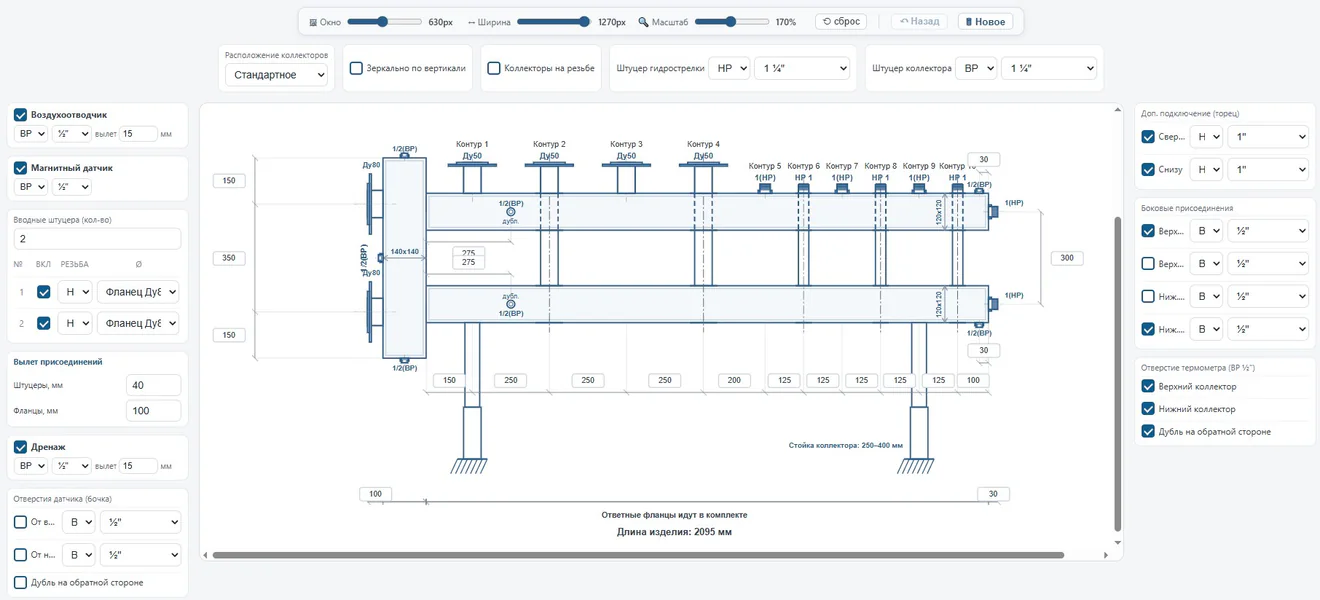Screen dimensions: 1320x600
Task: Click the Окно size slider
Action: point(384,21)
